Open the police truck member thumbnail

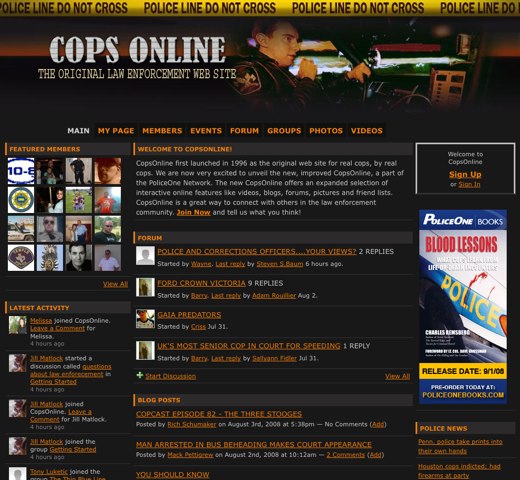(21, 229)
